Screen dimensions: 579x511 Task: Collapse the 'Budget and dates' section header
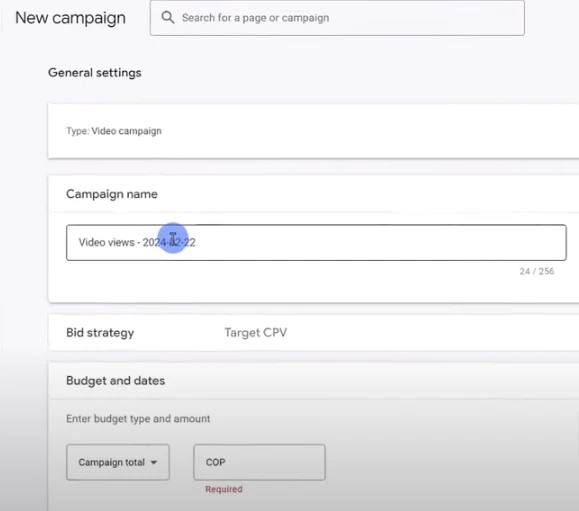pos(313,381)
